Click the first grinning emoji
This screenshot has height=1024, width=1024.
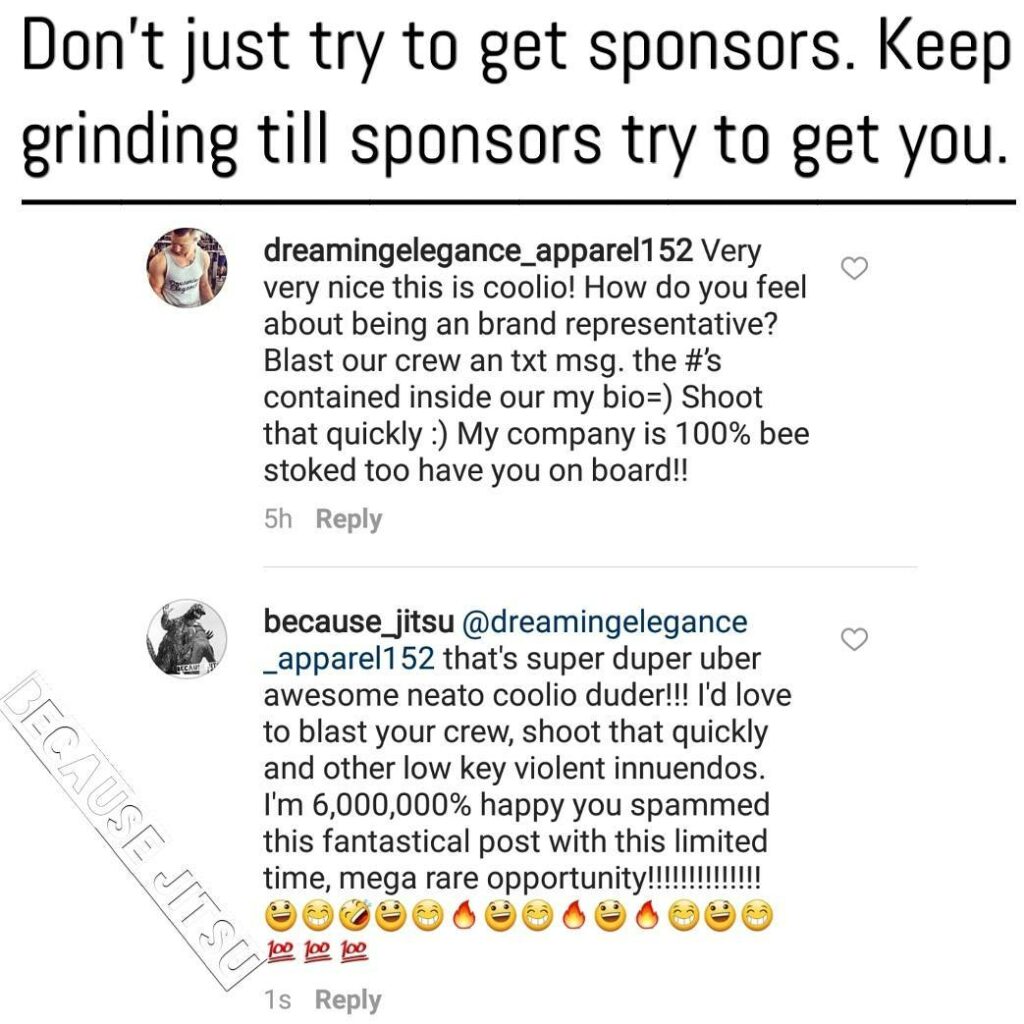[x=281, y=917]
